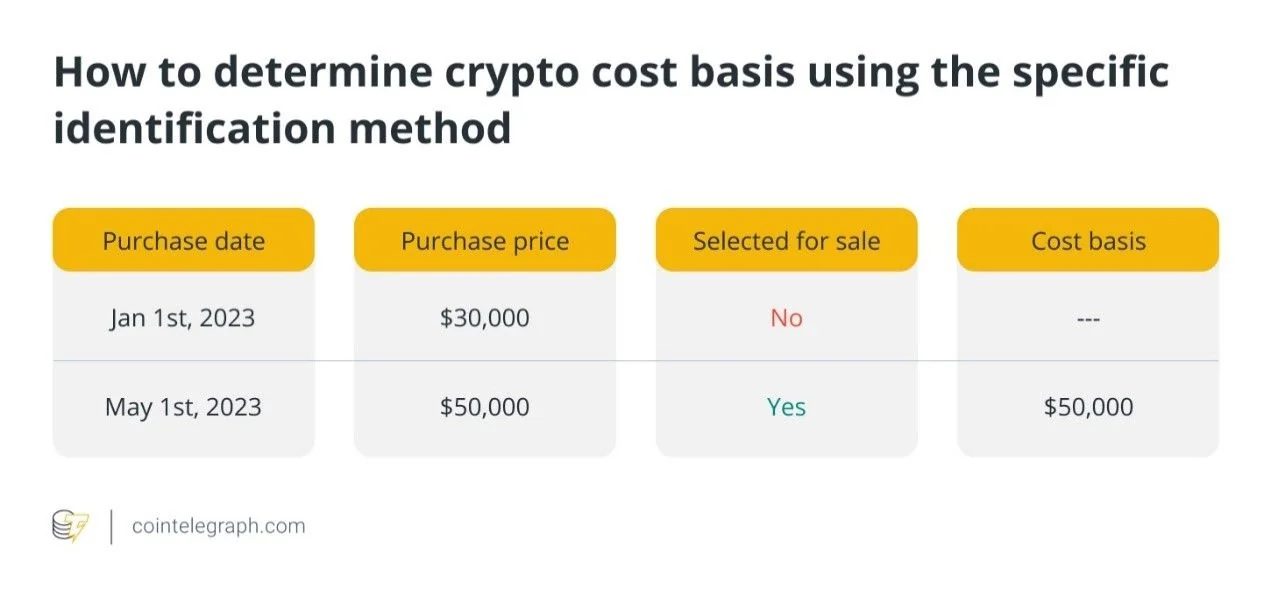This screenshot has height=597, width=1271.
Task: Click the row divider under No value
Action: 787,361
